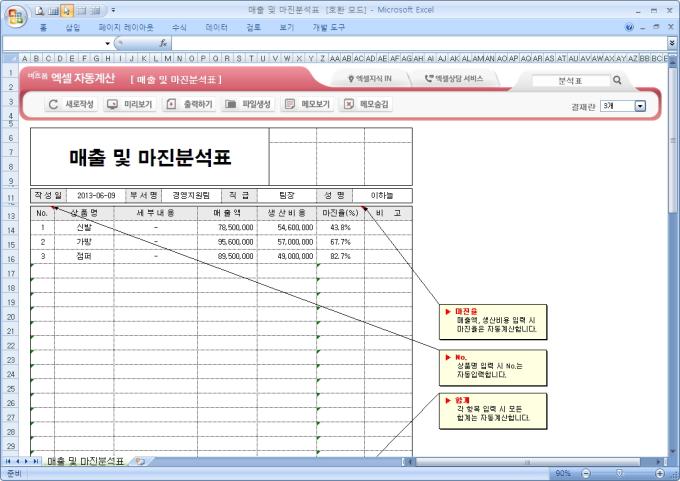Click the 미리보기 monitor icon
Screen dimensions: 680x481
point(112,104)
